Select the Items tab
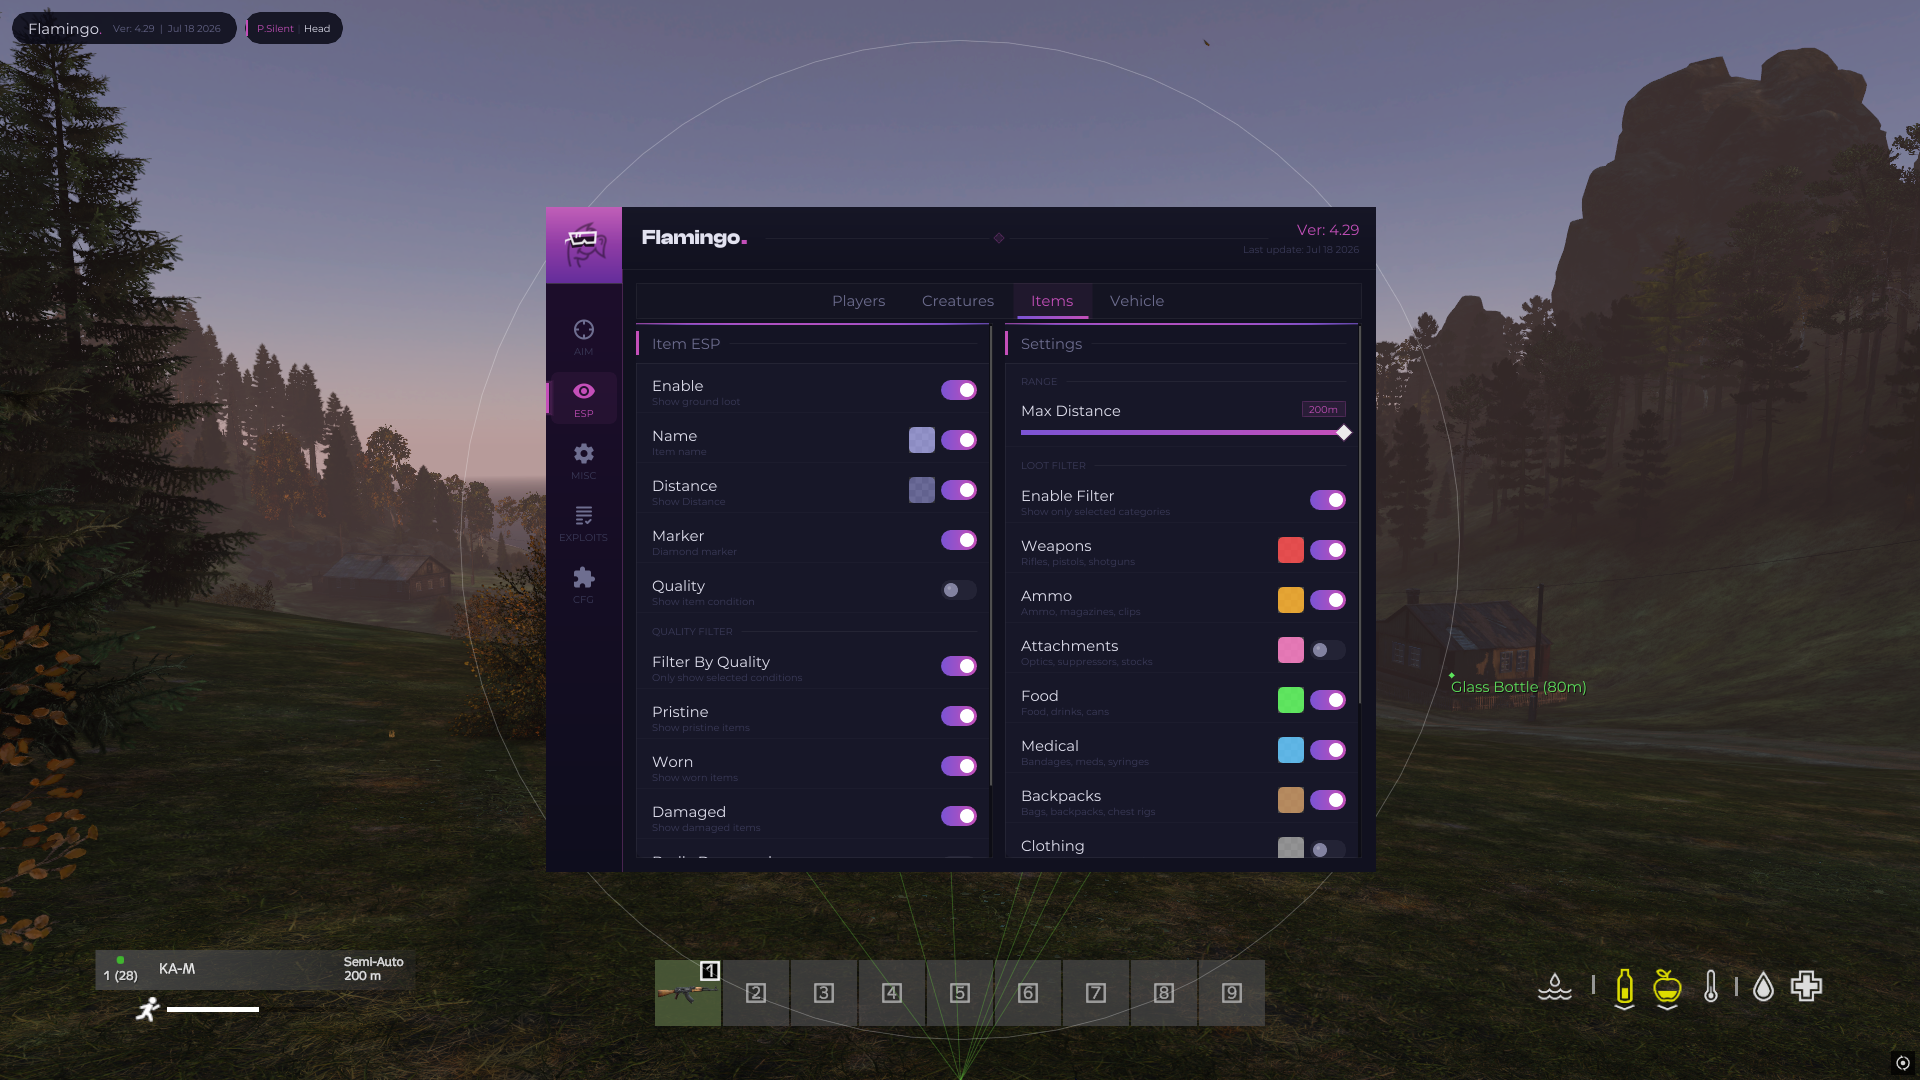The width and height of the screenshot is (1920, 1080). coord(1052,301)
